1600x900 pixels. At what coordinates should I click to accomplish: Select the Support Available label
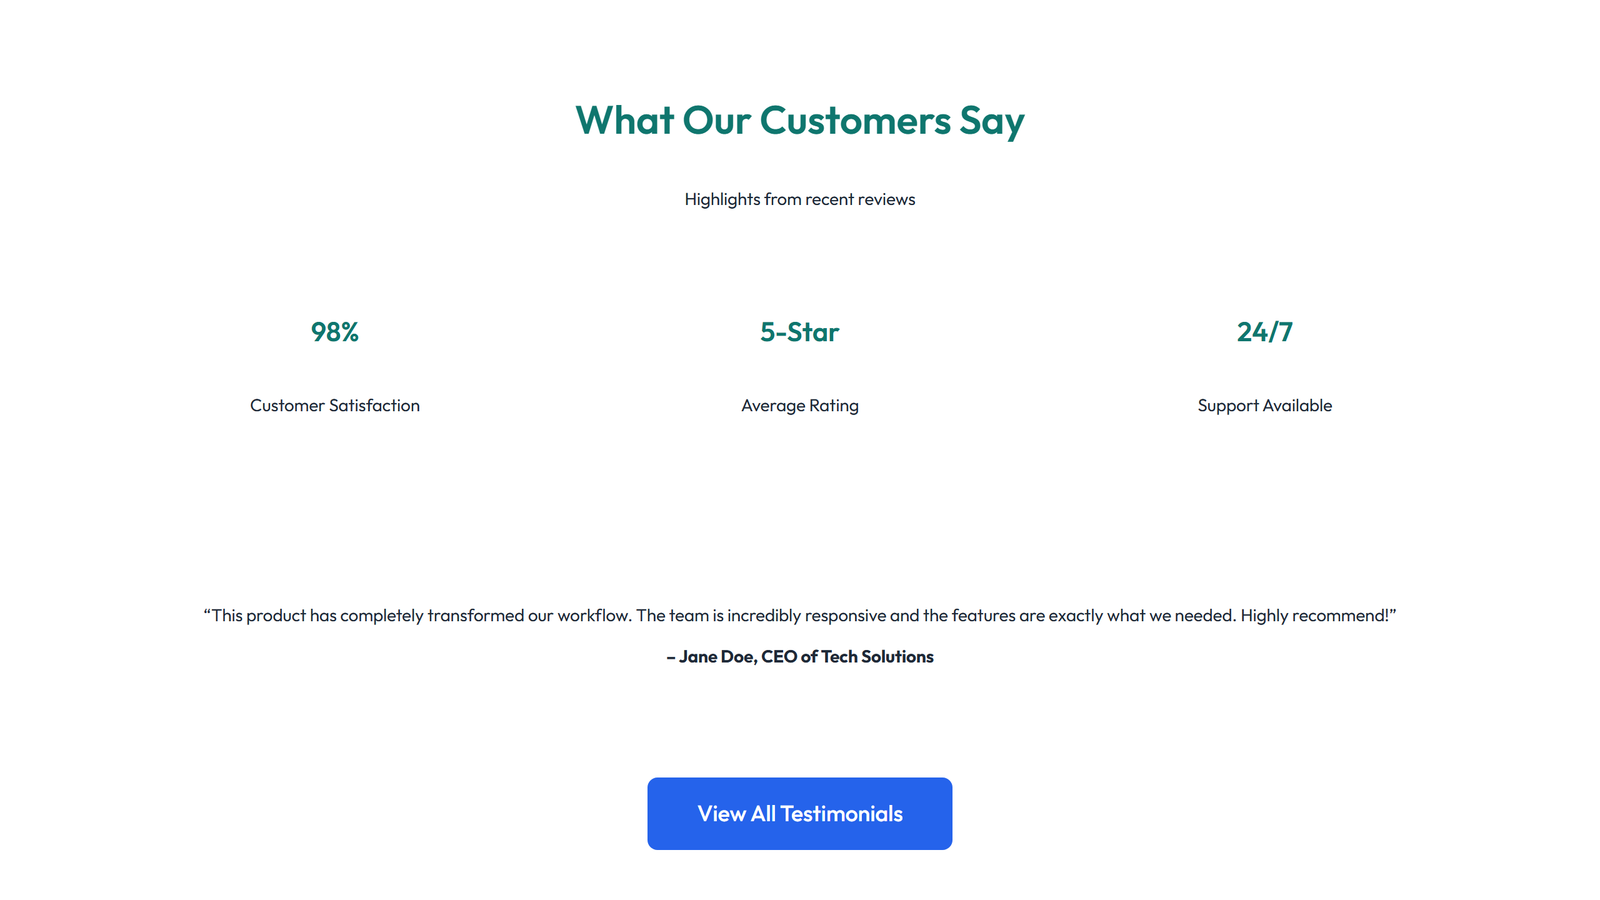(x=1264, y=405)
